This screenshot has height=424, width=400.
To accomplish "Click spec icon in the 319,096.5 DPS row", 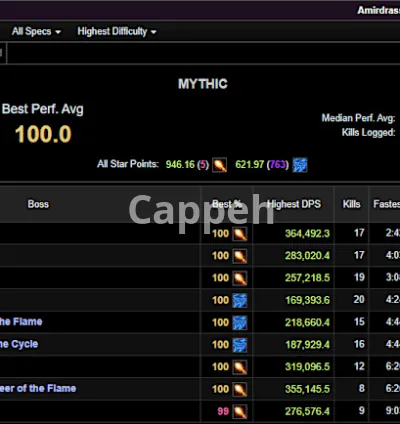I will tap(240, 367).
